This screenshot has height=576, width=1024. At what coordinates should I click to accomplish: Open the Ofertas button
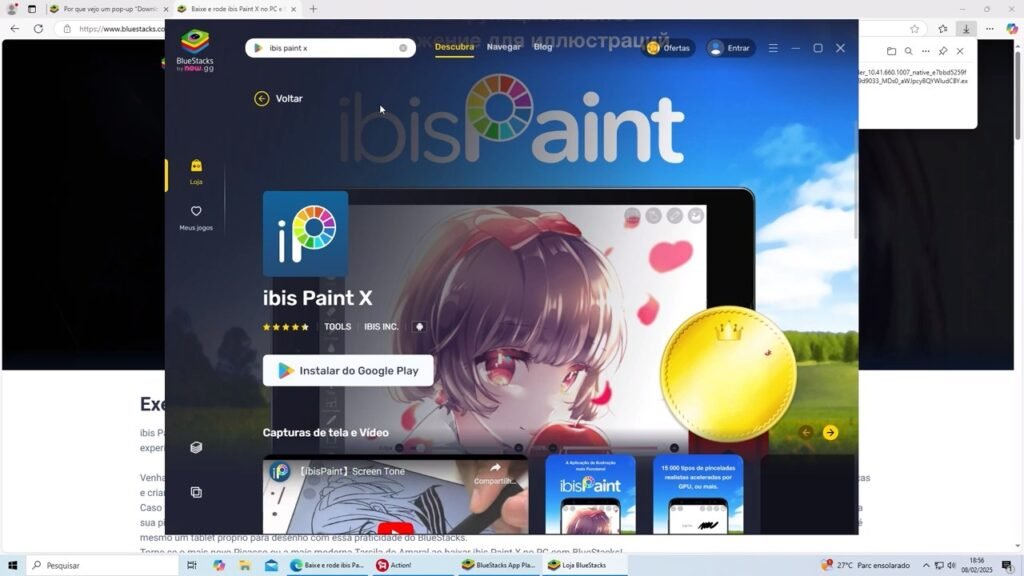click(668, 48)
